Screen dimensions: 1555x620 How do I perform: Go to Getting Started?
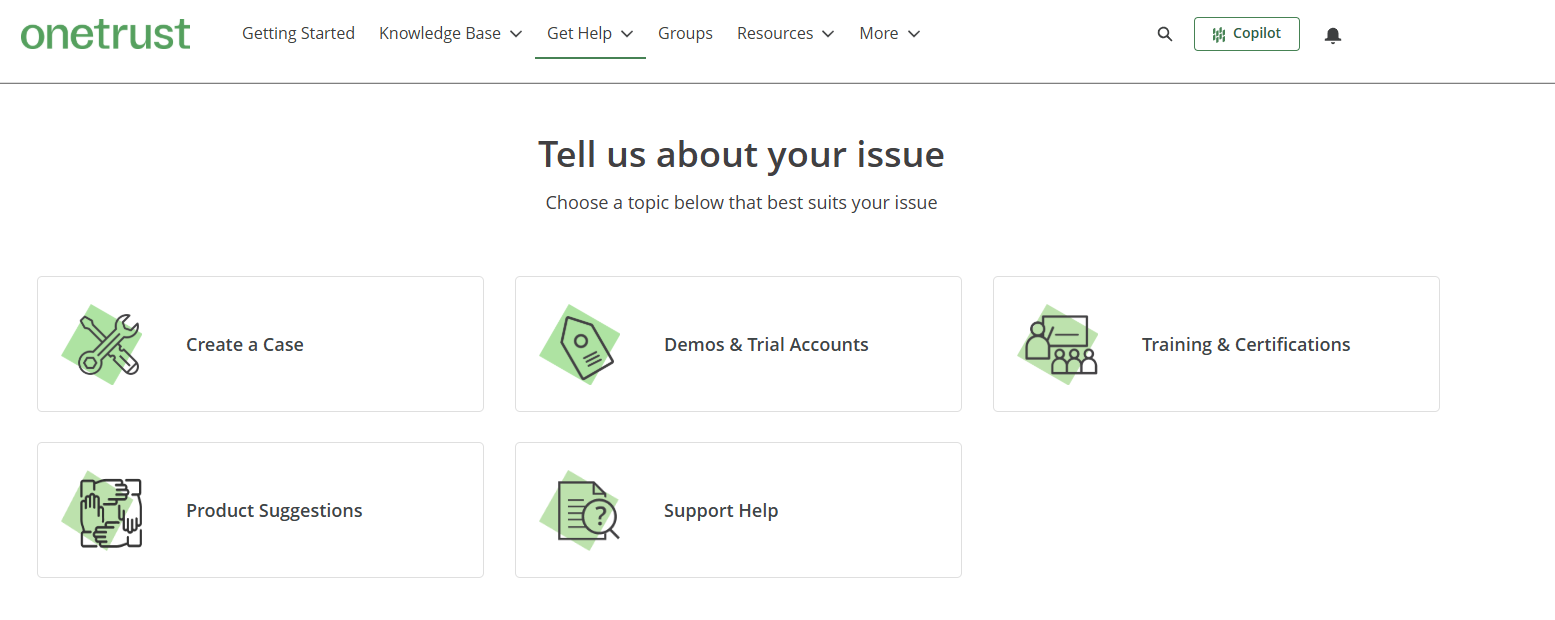(298, 34)
